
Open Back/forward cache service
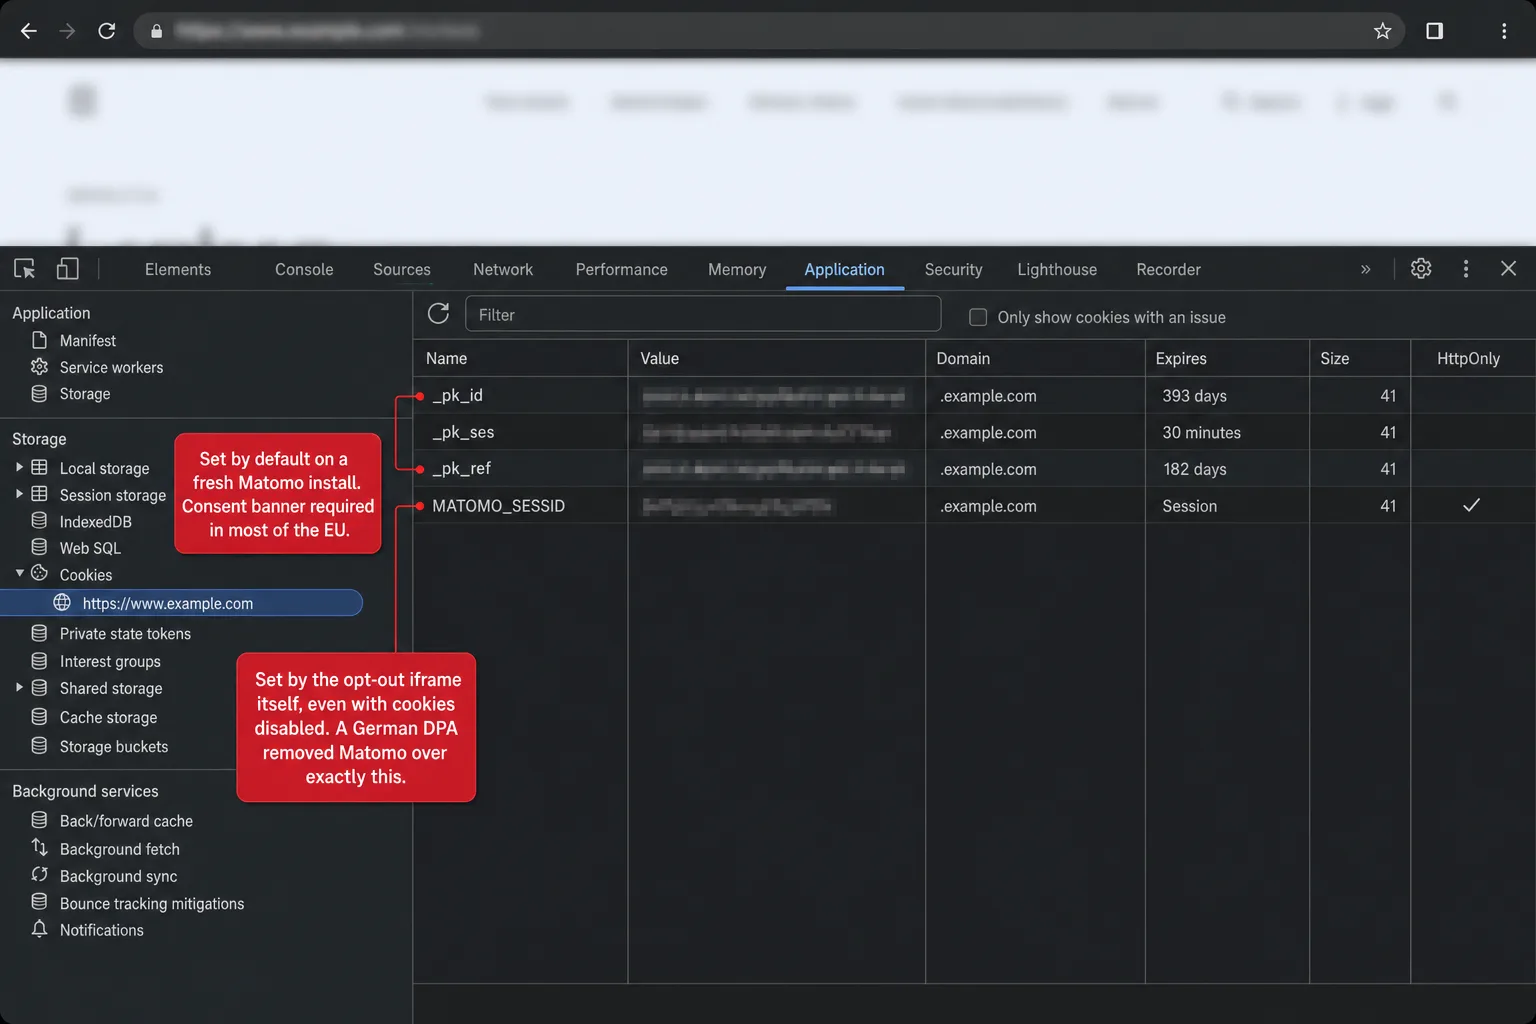[126, 821]
